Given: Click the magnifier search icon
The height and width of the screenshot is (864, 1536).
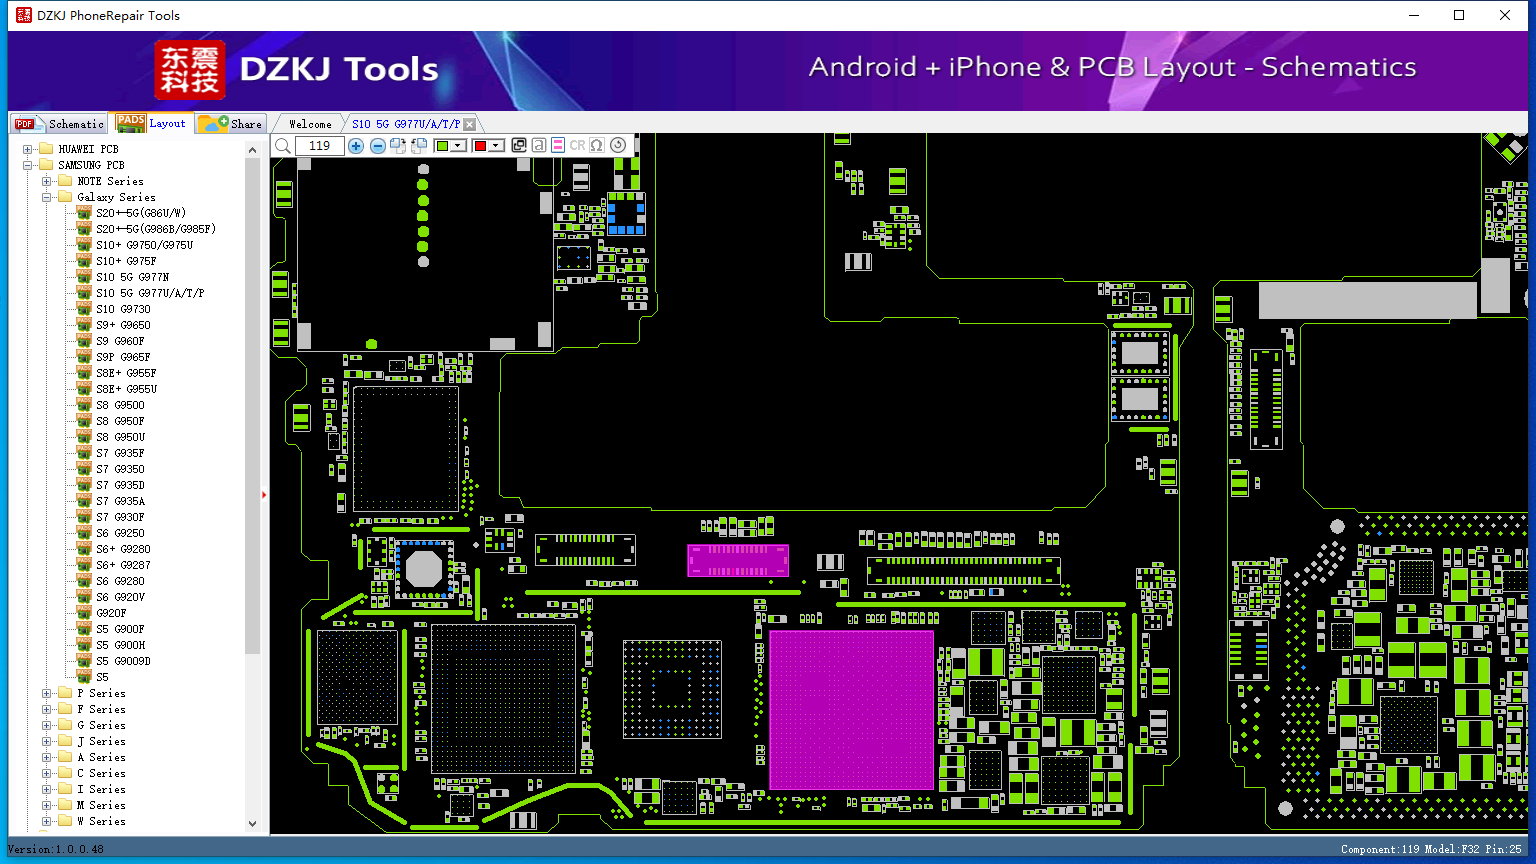Looking at the screenshot, I should pyautogui.click(x=283, y=146).
